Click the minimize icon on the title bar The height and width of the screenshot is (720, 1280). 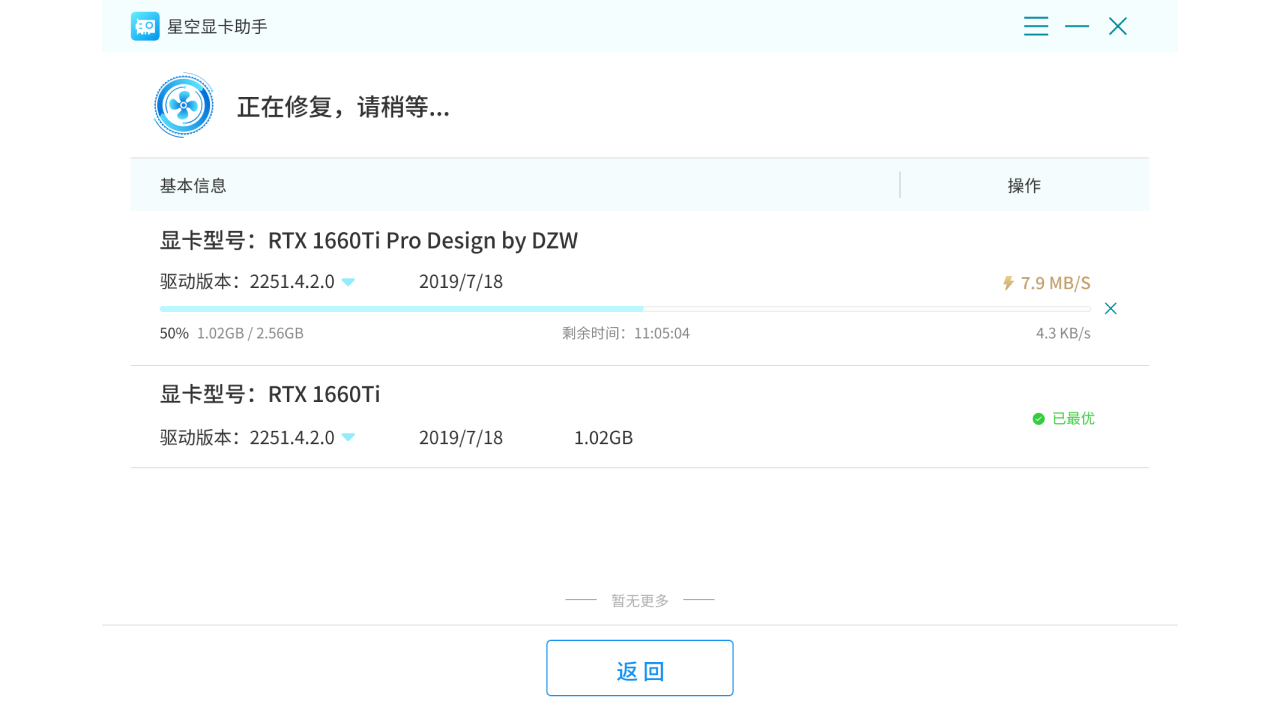click(1077, 26)
